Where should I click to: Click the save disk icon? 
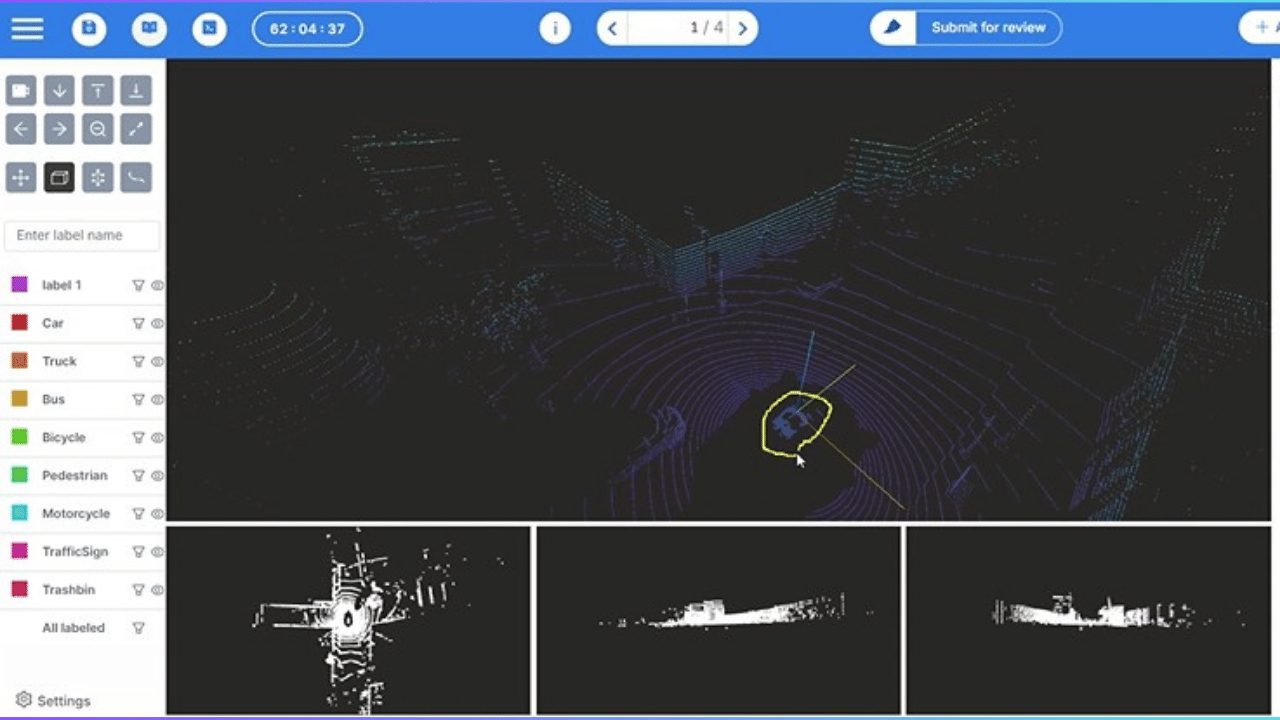[89, 28]
